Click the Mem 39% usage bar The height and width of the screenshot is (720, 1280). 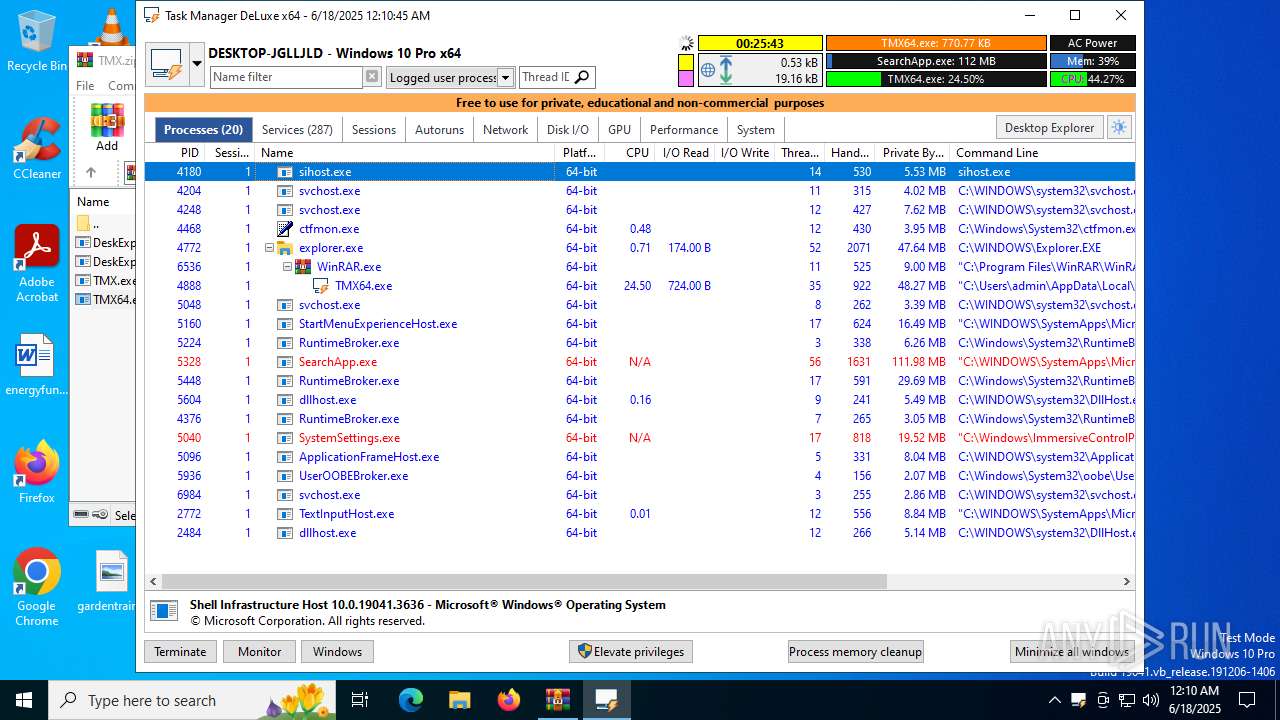1093,61
